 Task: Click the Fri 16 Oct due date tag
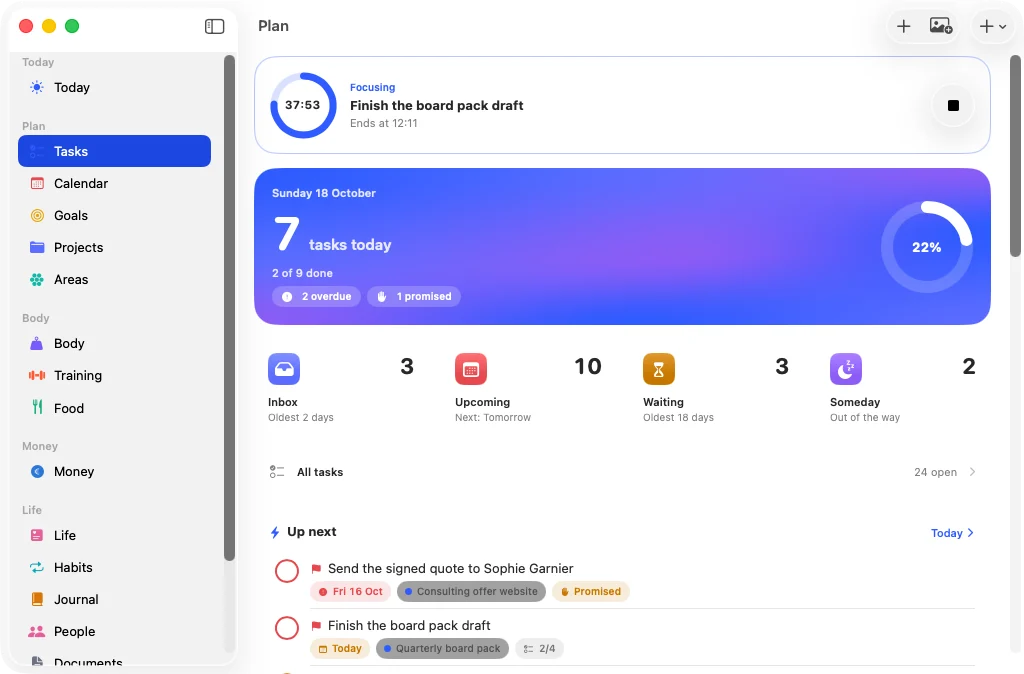351,592
